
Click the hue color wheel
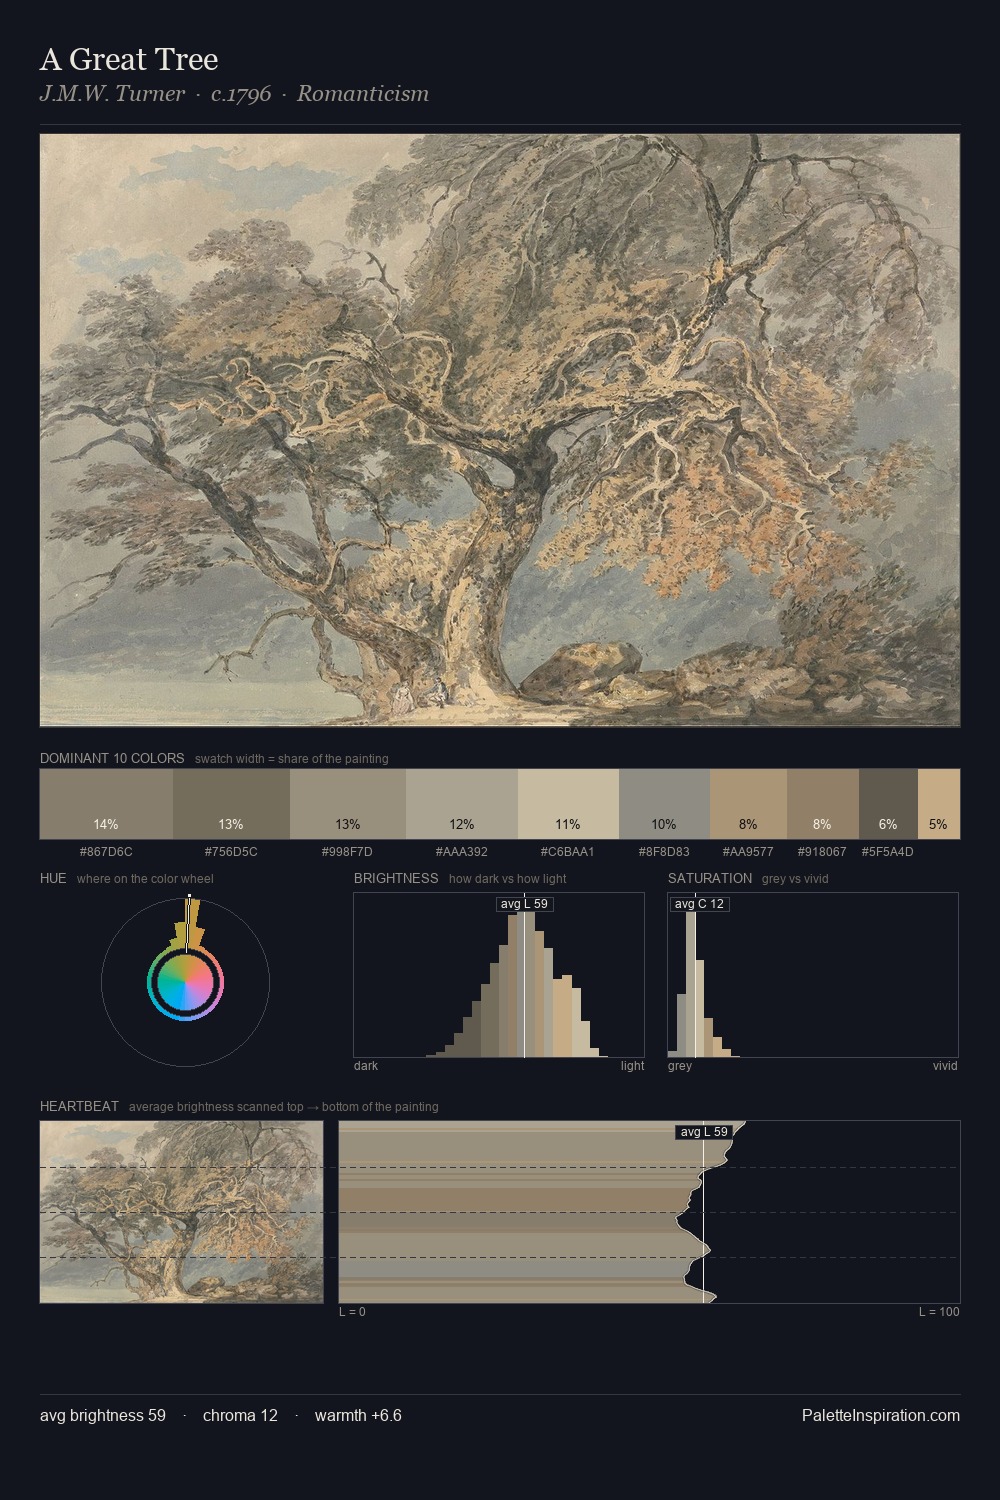(185, 985)
